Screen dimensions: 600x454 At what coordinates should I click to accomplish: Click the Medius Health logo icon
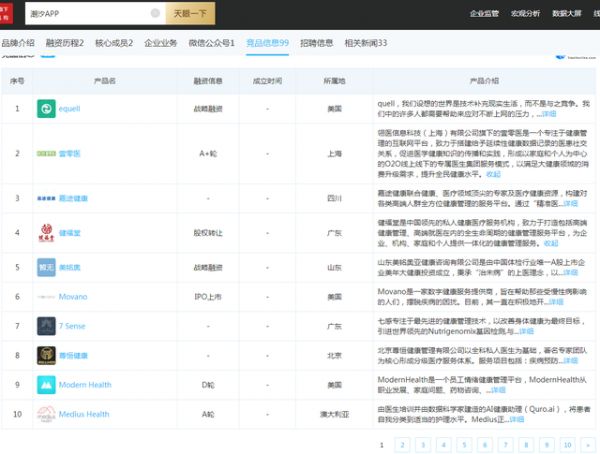[x=46, y=413]
